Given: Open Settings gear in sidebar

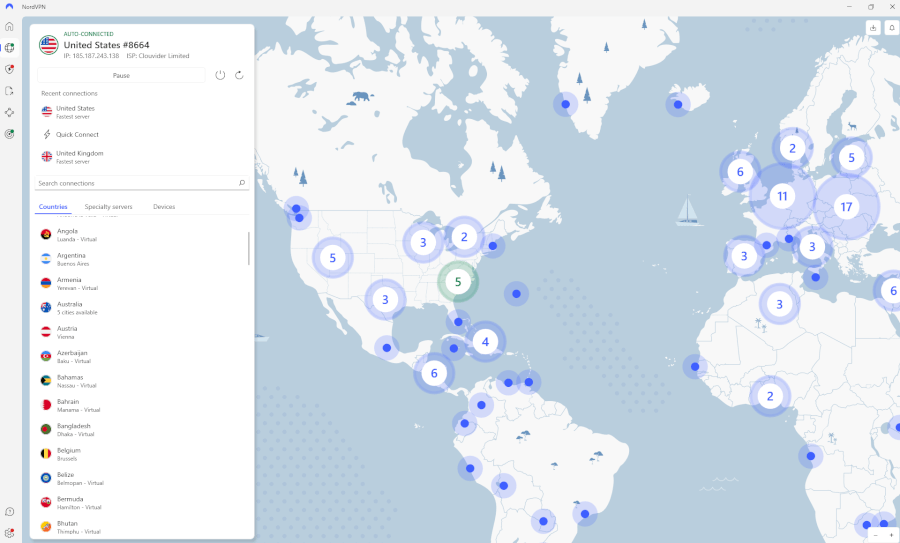Looking at the screenshot, I should coord(9,532).
